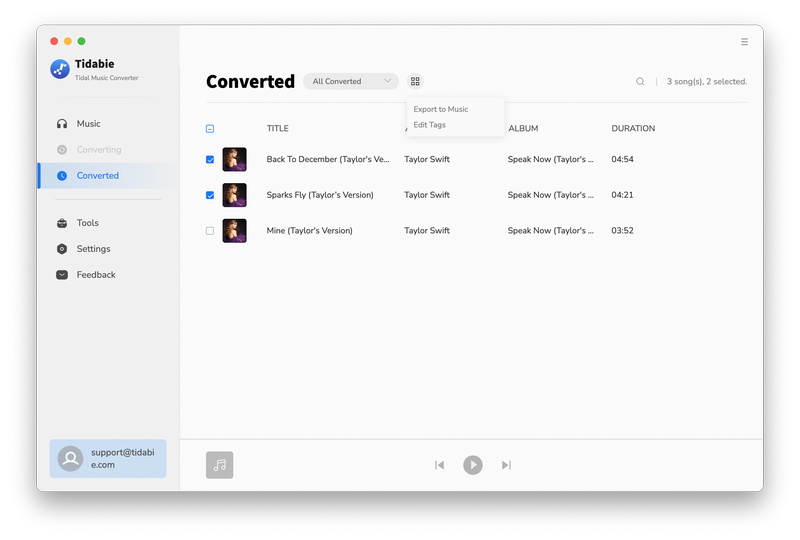Click Mine (Taylor's Version) album thumbnail

(235, 231)
